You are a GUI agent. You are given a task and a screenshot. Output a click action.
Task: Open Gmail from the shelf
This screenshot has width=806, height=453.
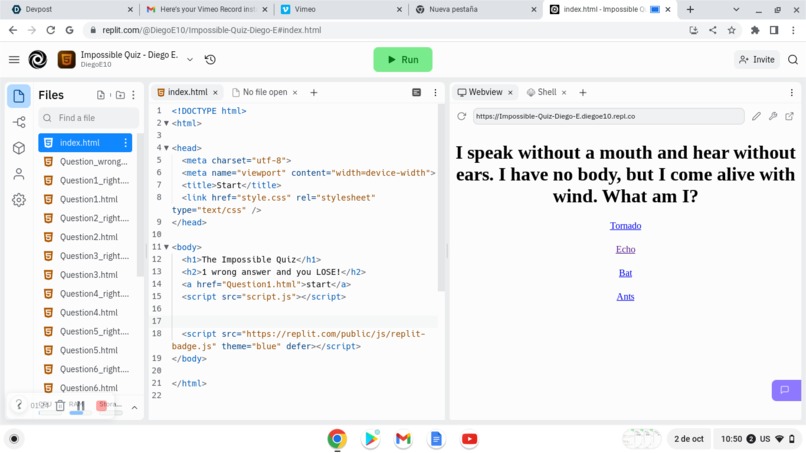(403, 439)
